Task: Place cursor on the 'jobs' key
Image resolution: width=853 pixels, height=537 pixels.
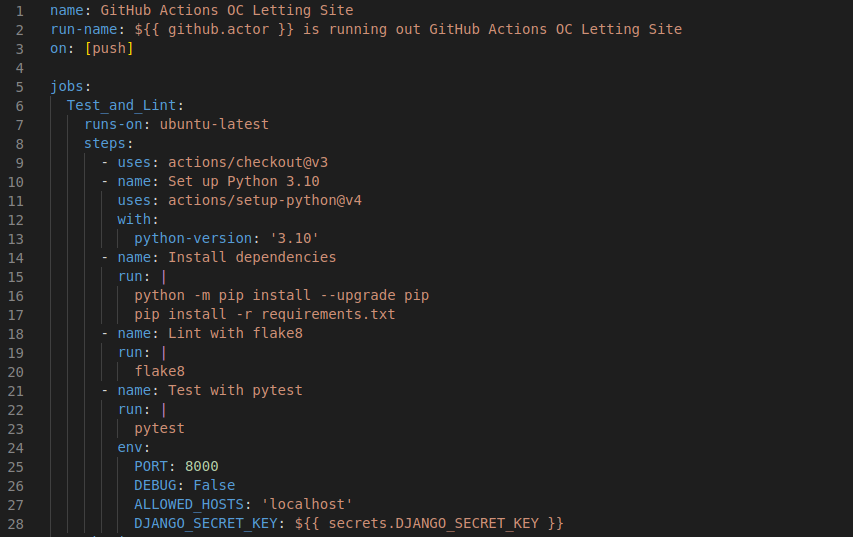Action: tap(67, 87)
